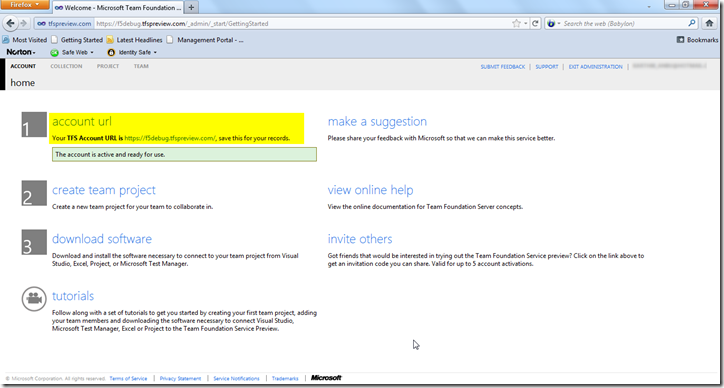Image resolution: width=724 pixels, height=388 pixels.
Task: Click the Reload page icon in address bar
Action: (x=535, y=23)
